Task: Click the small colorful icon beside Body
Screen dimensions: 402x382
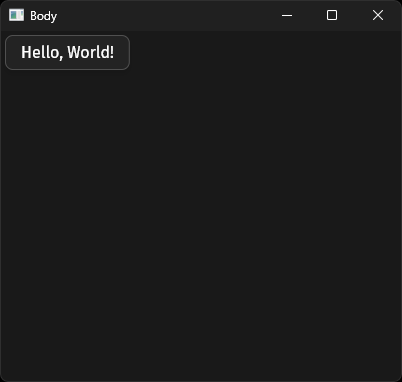Action: pos(16,15)
